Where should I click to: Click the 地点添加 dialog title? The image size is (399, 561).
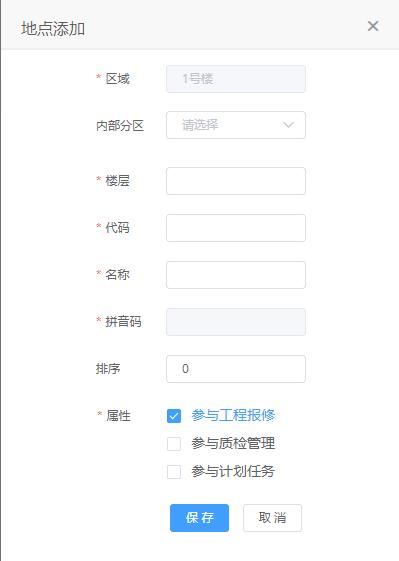pyautogui.click(x=53, y=28)
